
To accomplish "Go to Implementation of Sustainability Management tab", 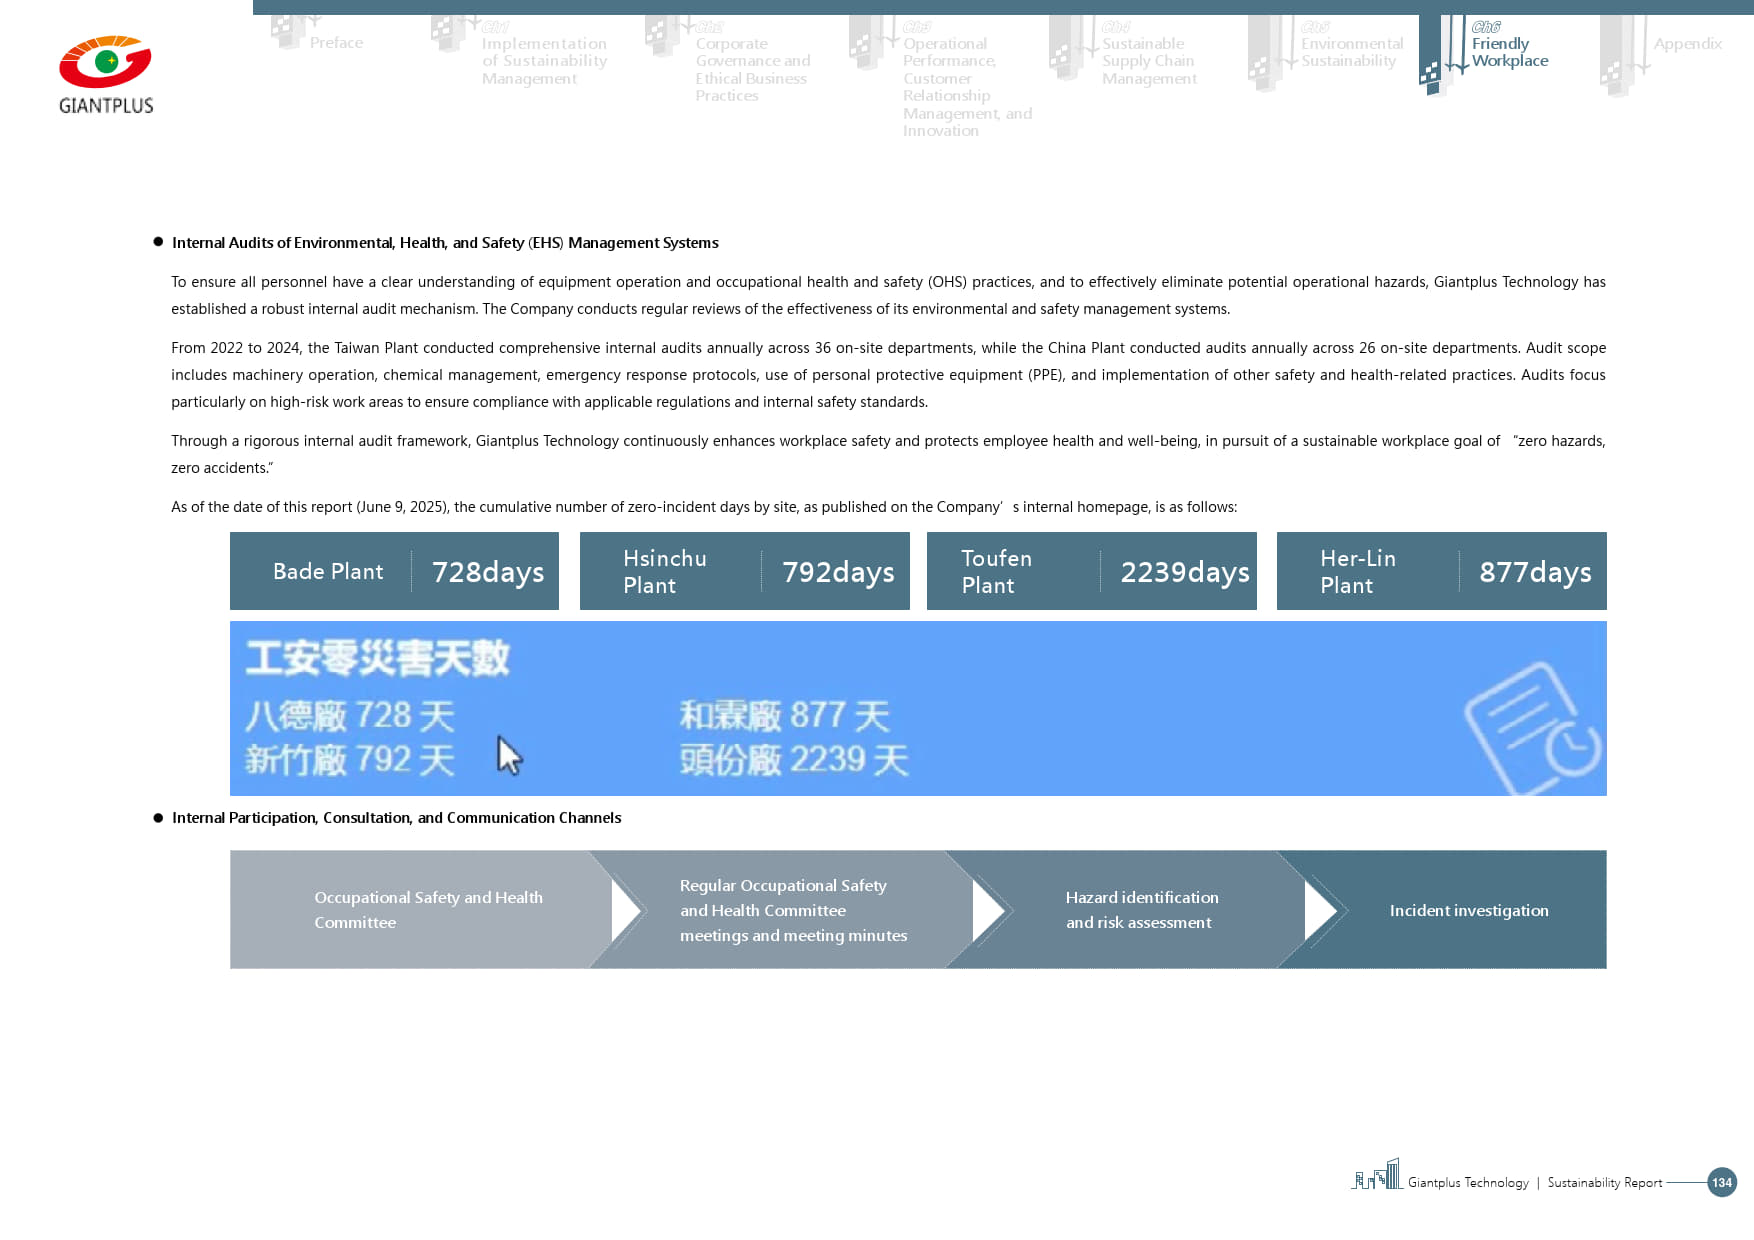I will (543, 61).
